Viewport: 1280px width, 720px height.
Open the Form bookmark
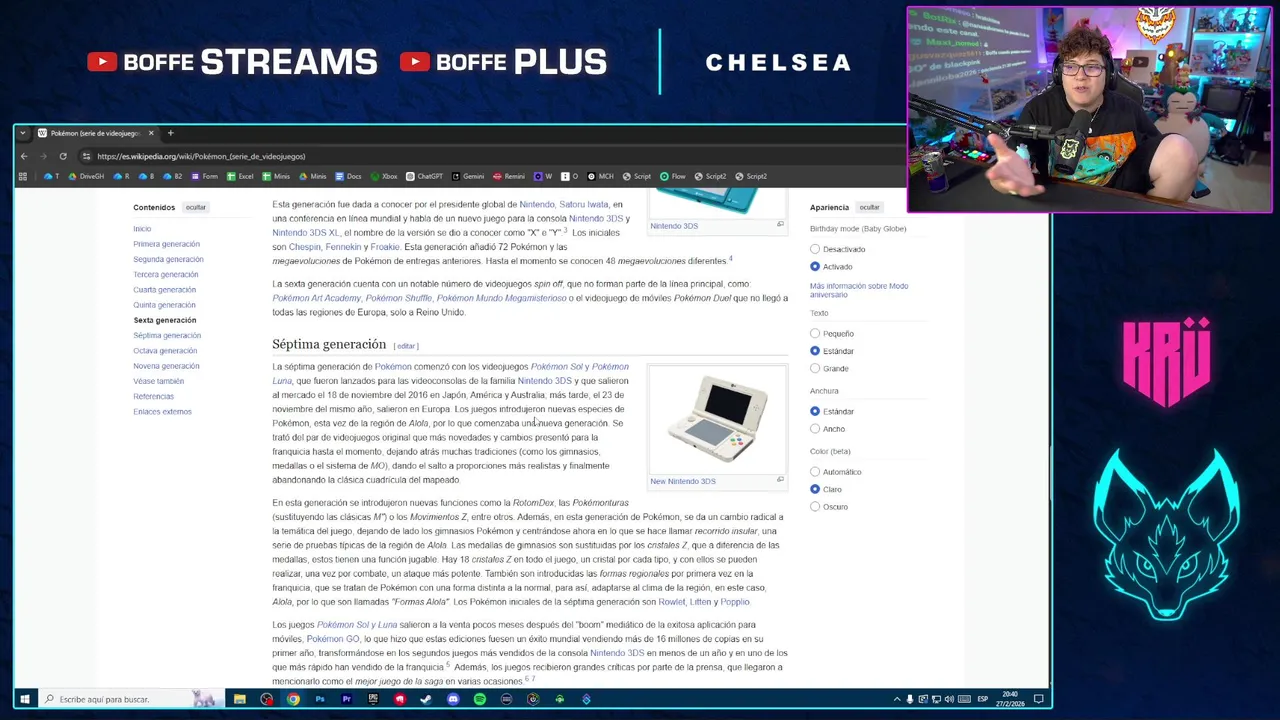tap(205, 176)
